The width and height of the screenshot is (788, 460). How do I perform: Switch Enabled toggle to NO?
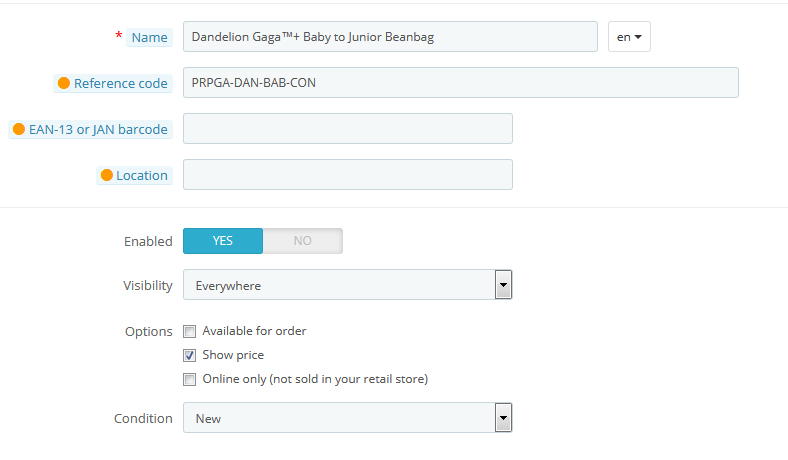click(302, 241)
